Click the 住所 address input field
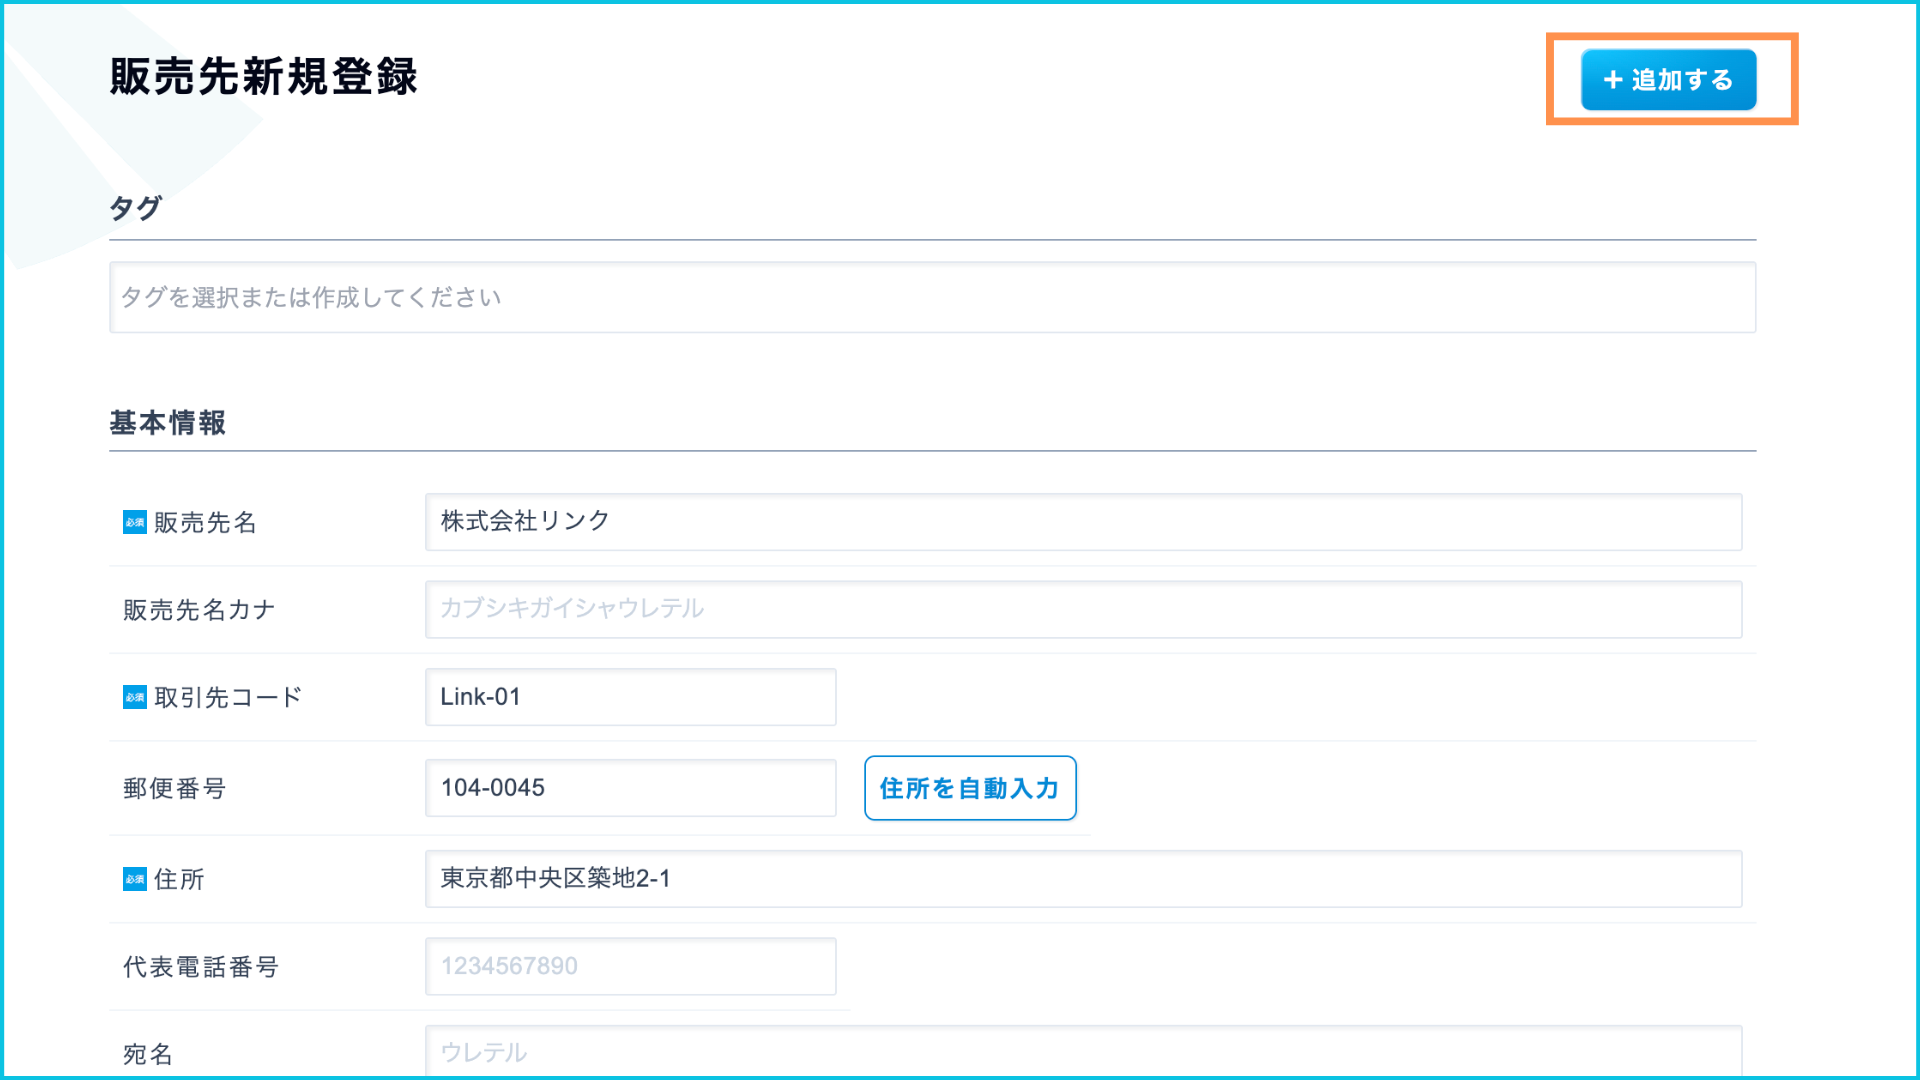The width and height of the screenshot is (1920, 1080). 1083,879
